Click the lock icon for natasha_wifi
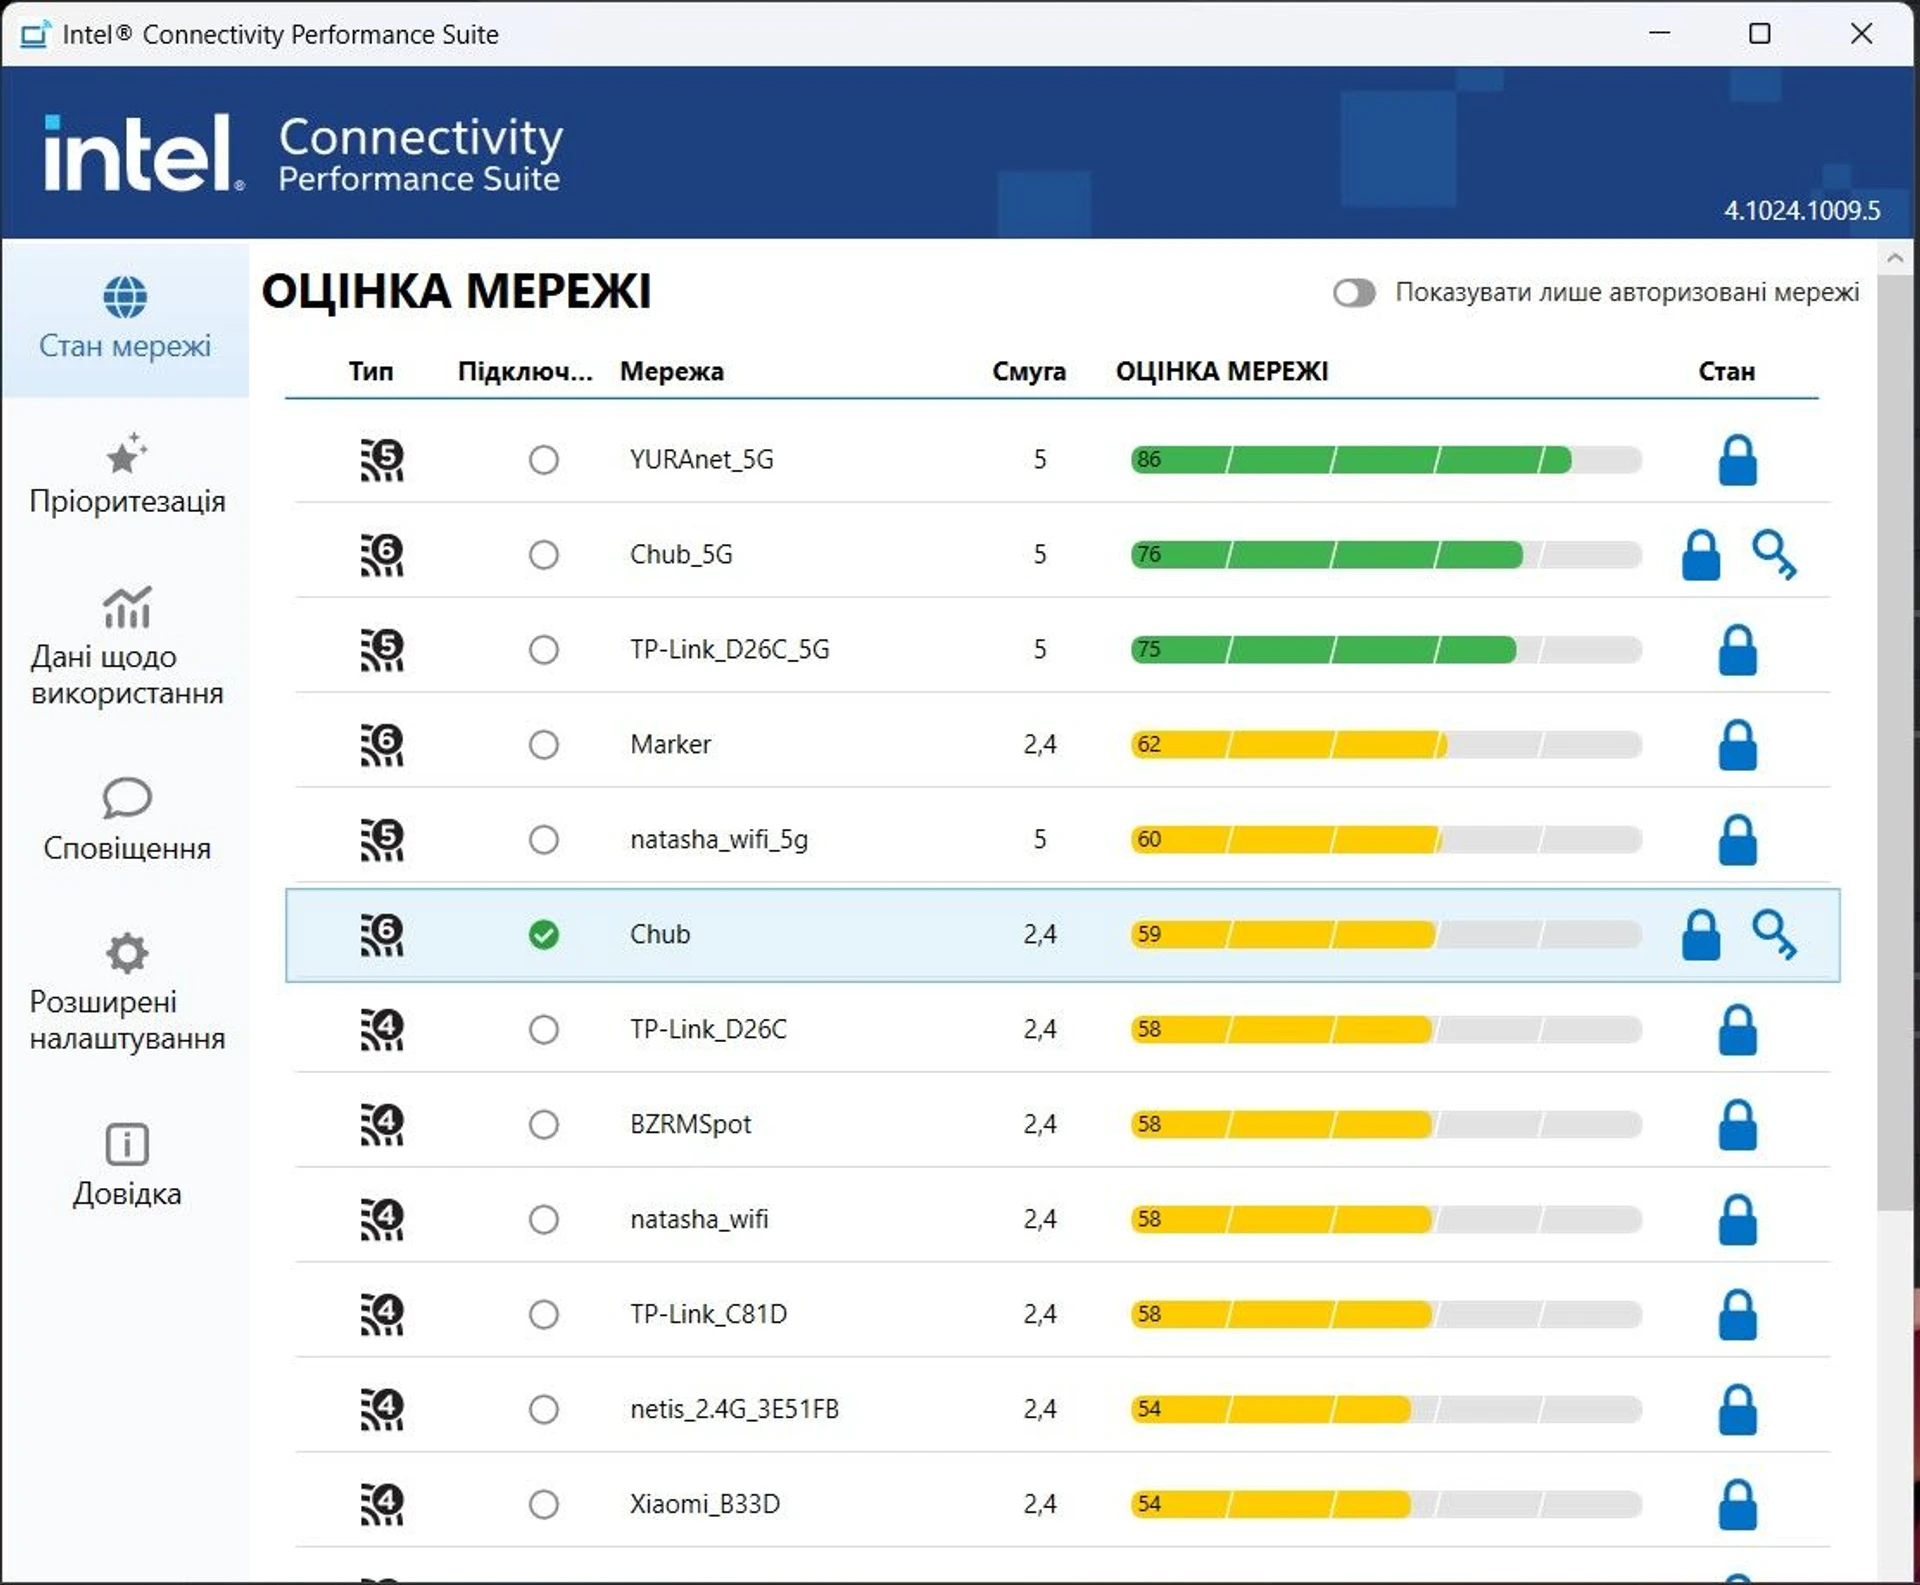 tap(1738, 1220)
